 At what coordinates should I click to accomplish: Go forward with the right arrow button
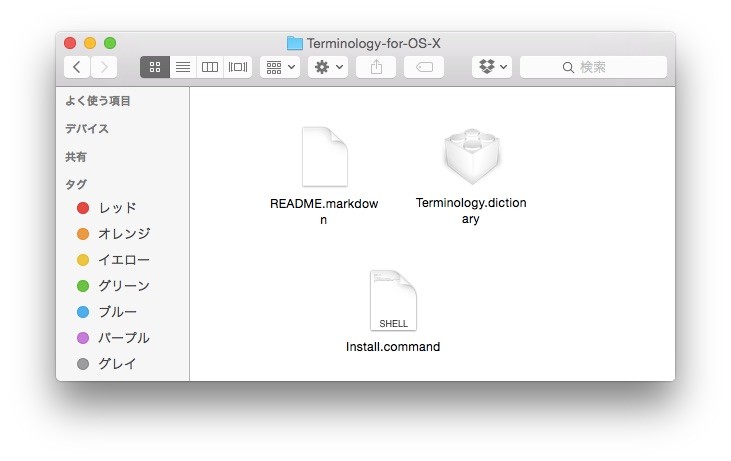coord(104,67)
